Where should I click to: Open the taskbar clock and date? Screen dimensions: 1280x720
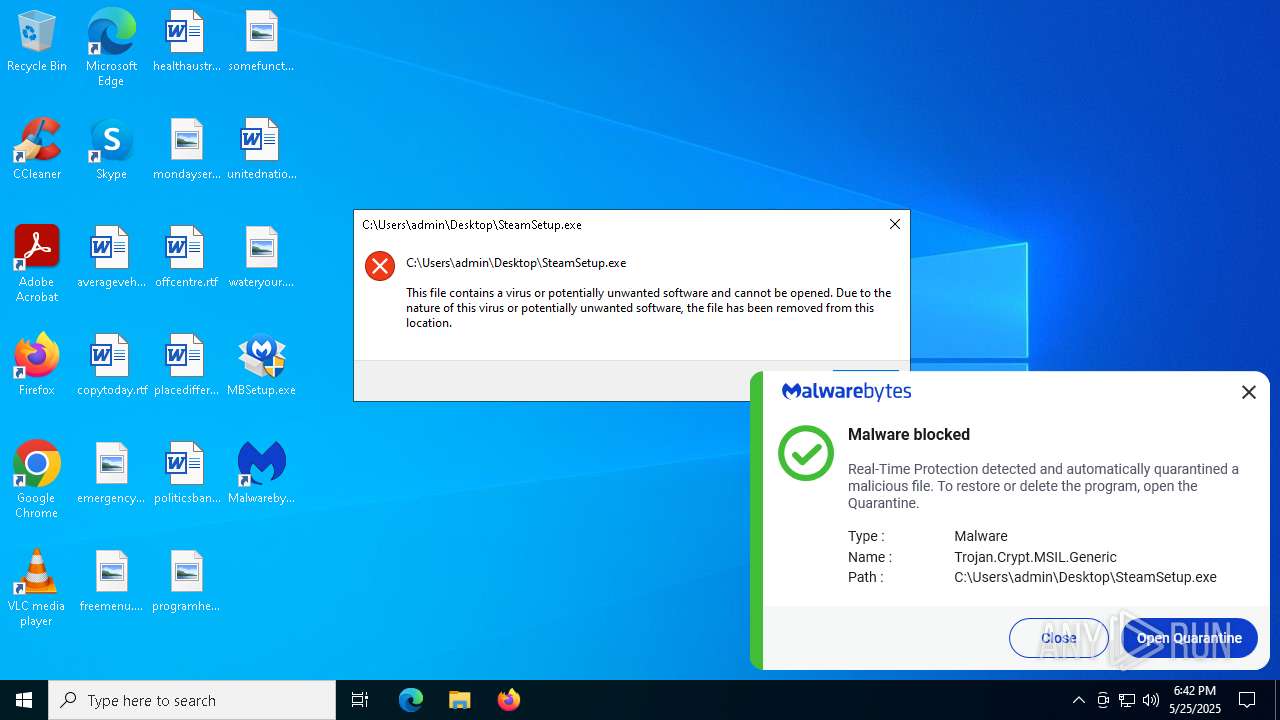tap(1195, 700)
